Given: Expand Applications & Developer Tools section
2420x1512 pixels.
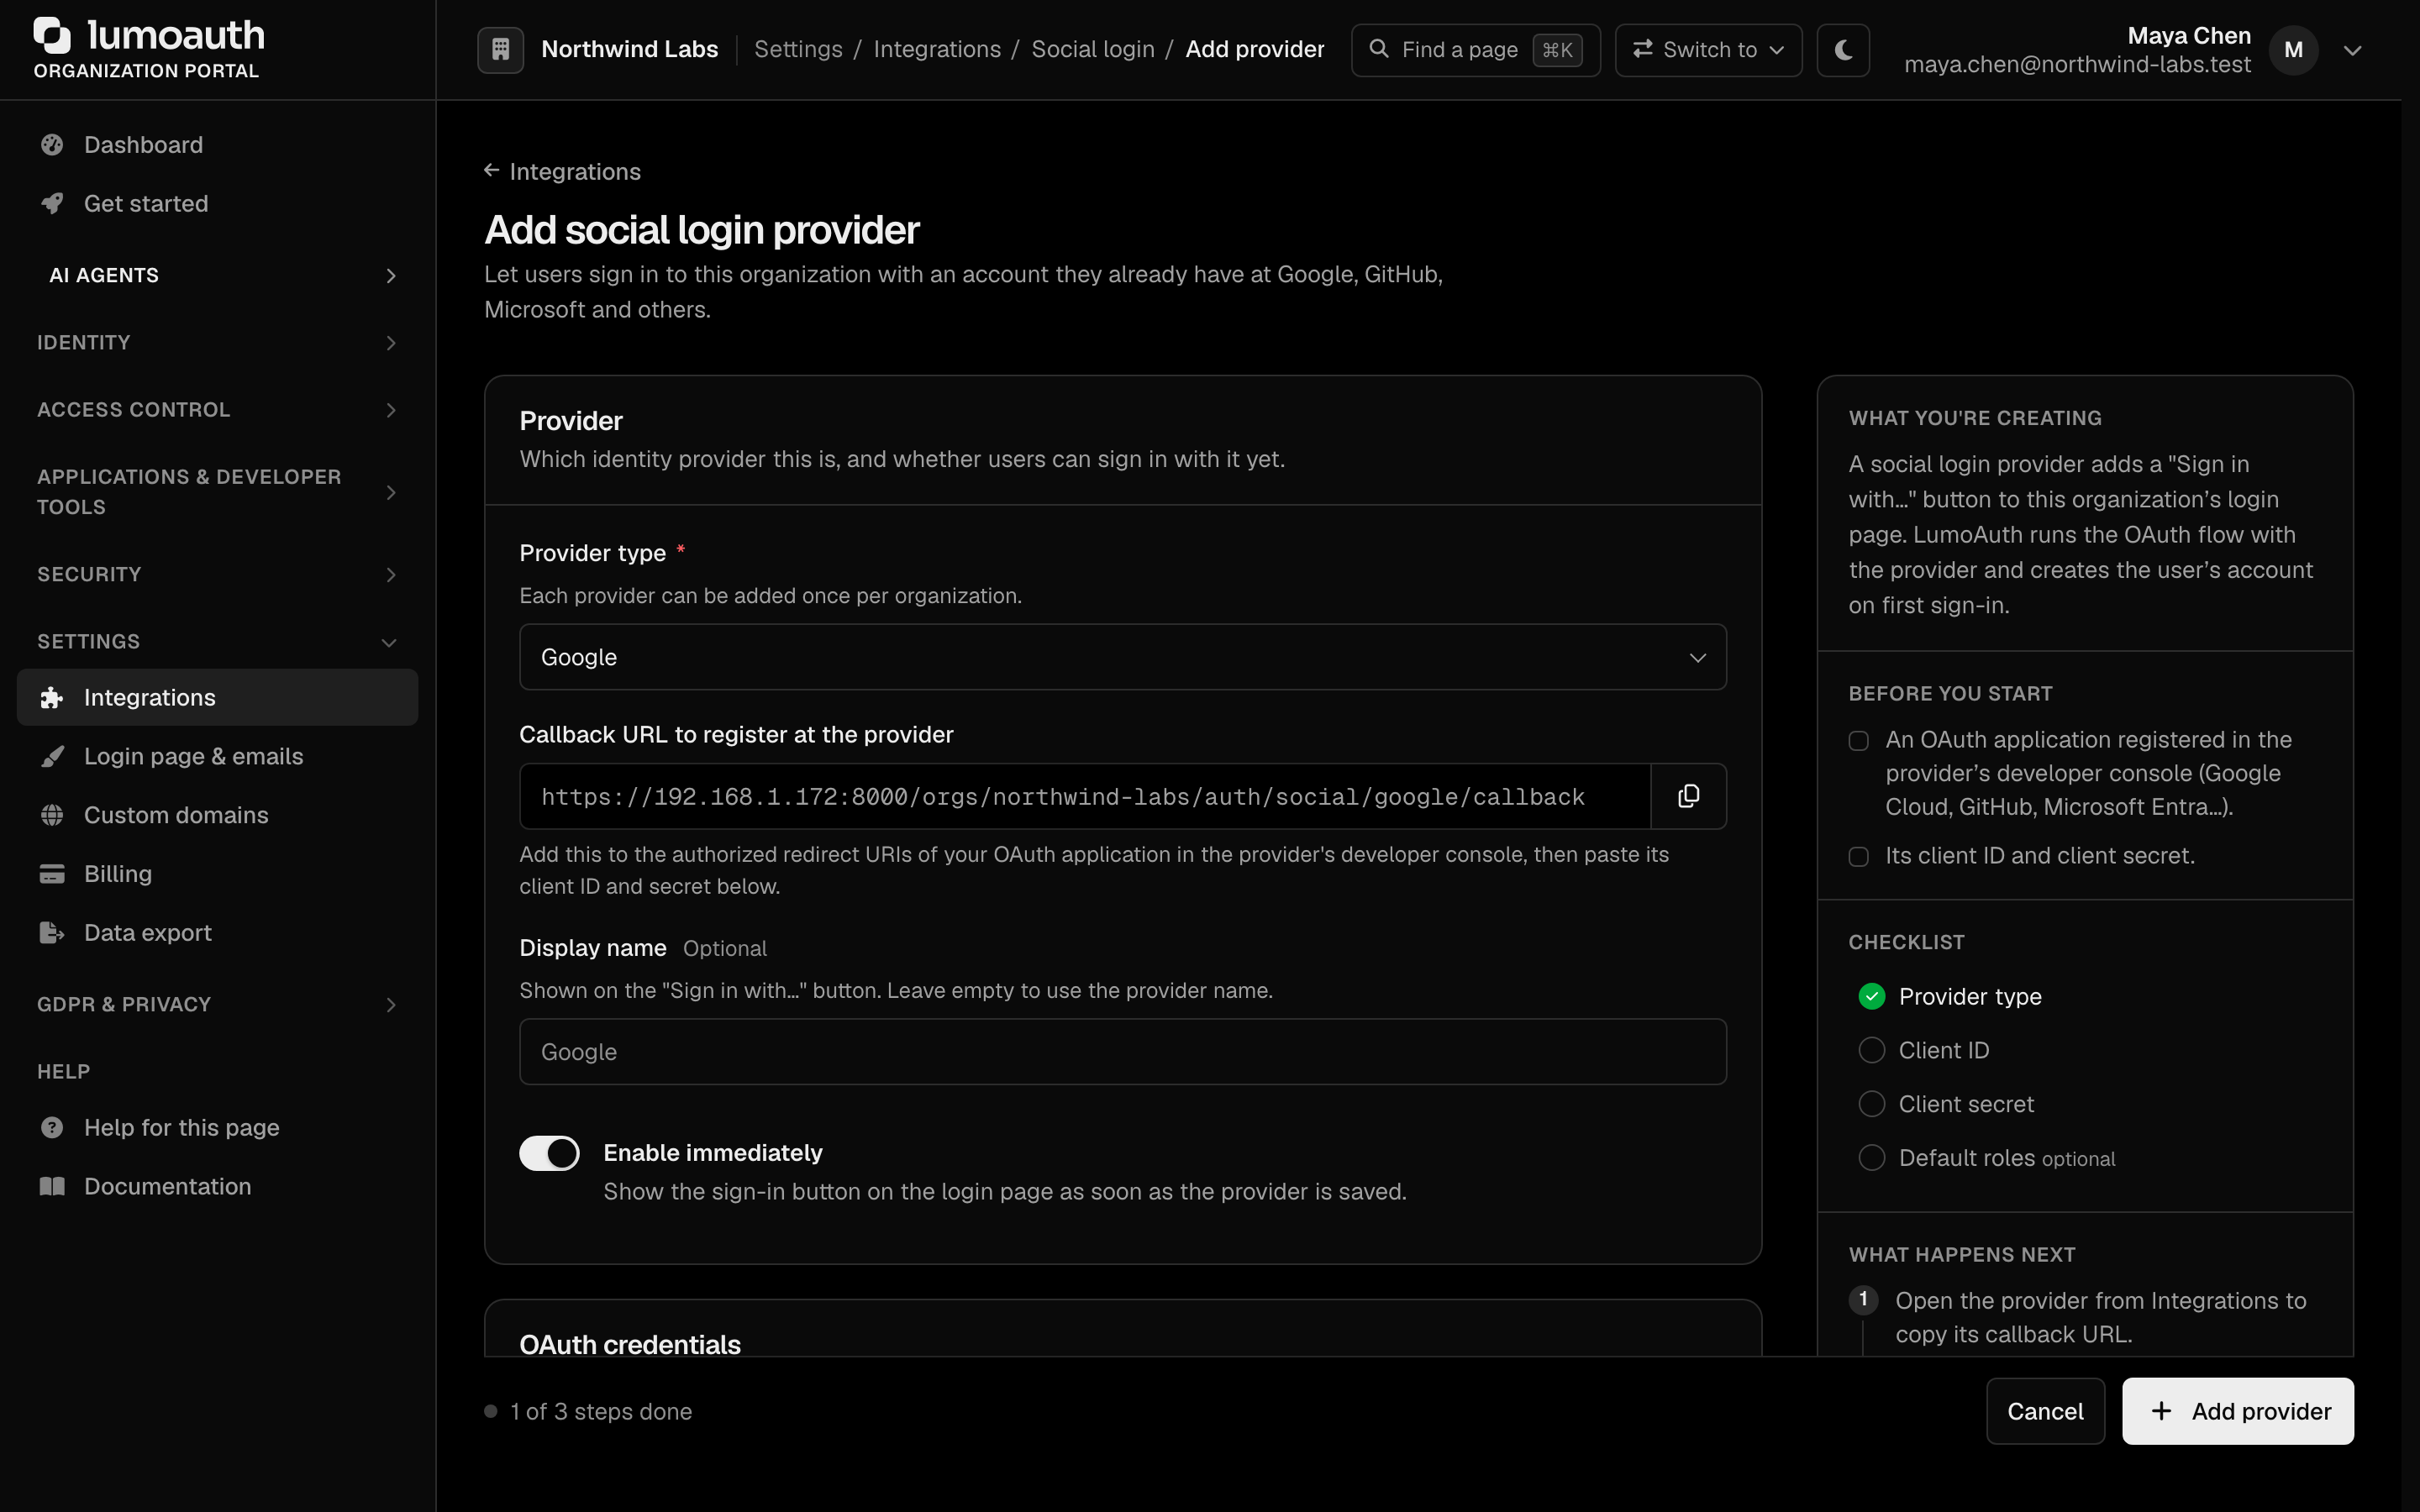Looking at the screenshot, I should [x=218, y=492].
